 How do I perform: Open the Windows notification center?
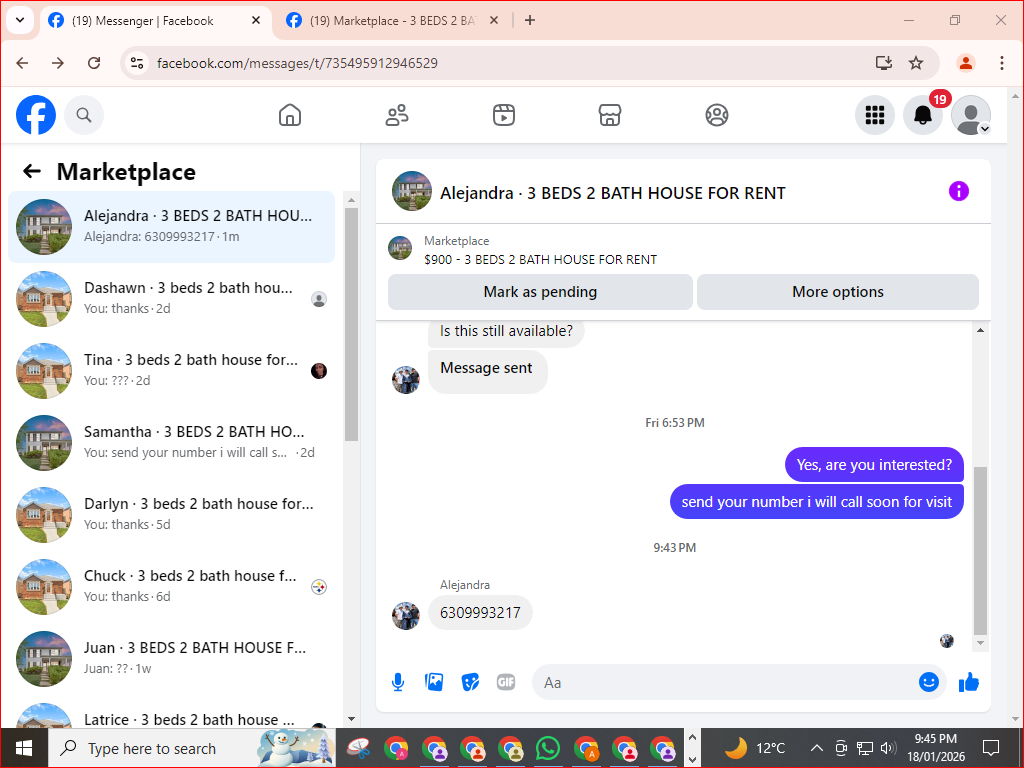991,748
